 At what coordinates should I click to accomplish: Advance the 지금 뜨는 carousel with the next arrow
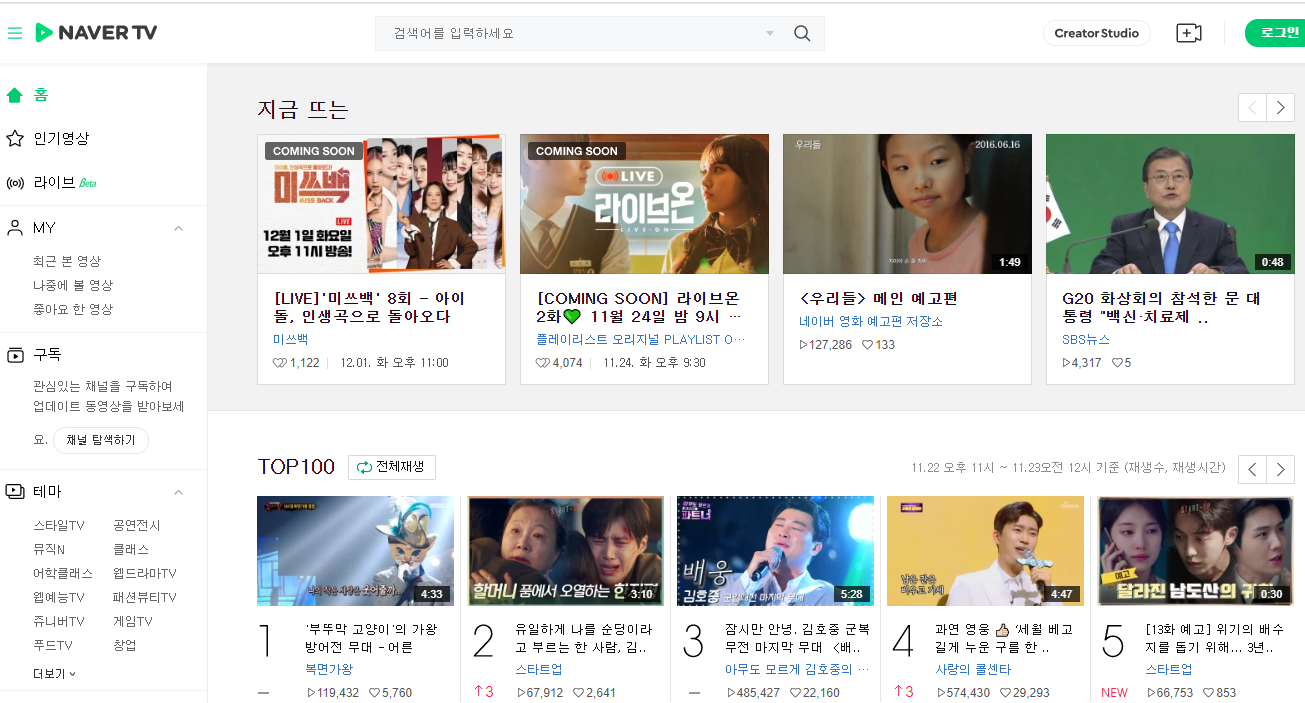pyautogui.click(x=1281, y=107)
